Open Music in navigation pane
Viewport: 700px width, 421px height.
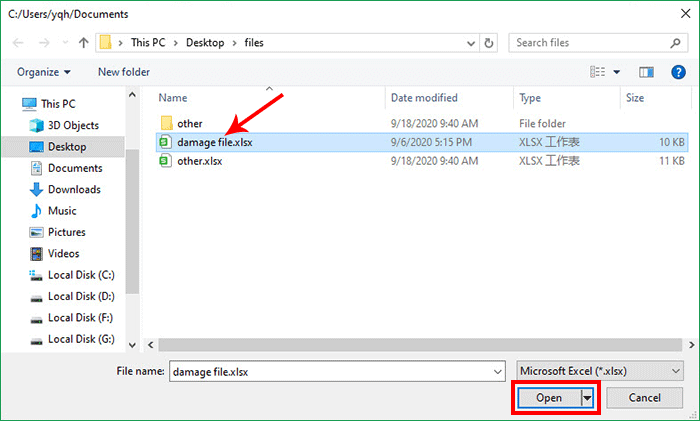(62, 211)
